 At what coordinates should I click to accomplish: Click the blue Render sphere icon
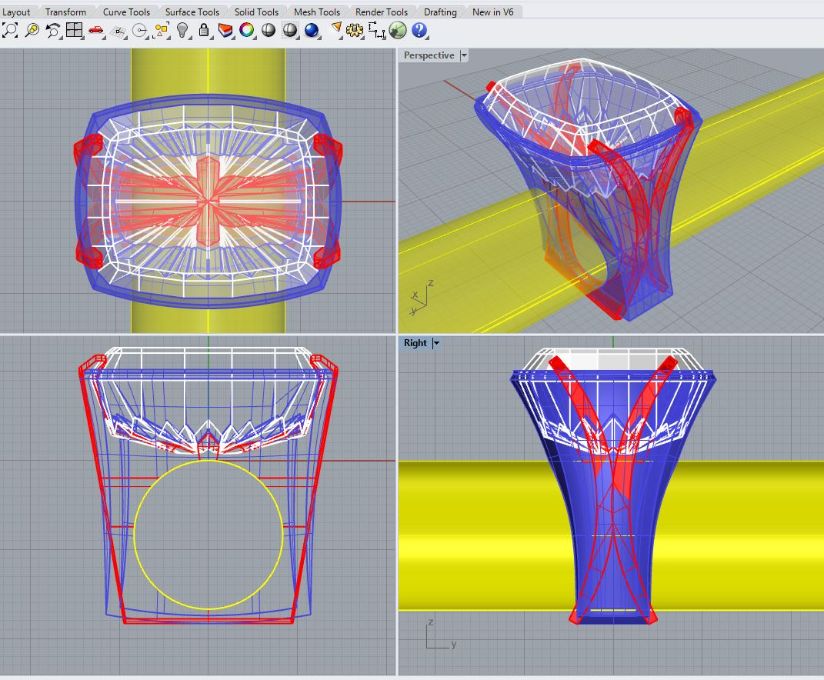(311, 31)
